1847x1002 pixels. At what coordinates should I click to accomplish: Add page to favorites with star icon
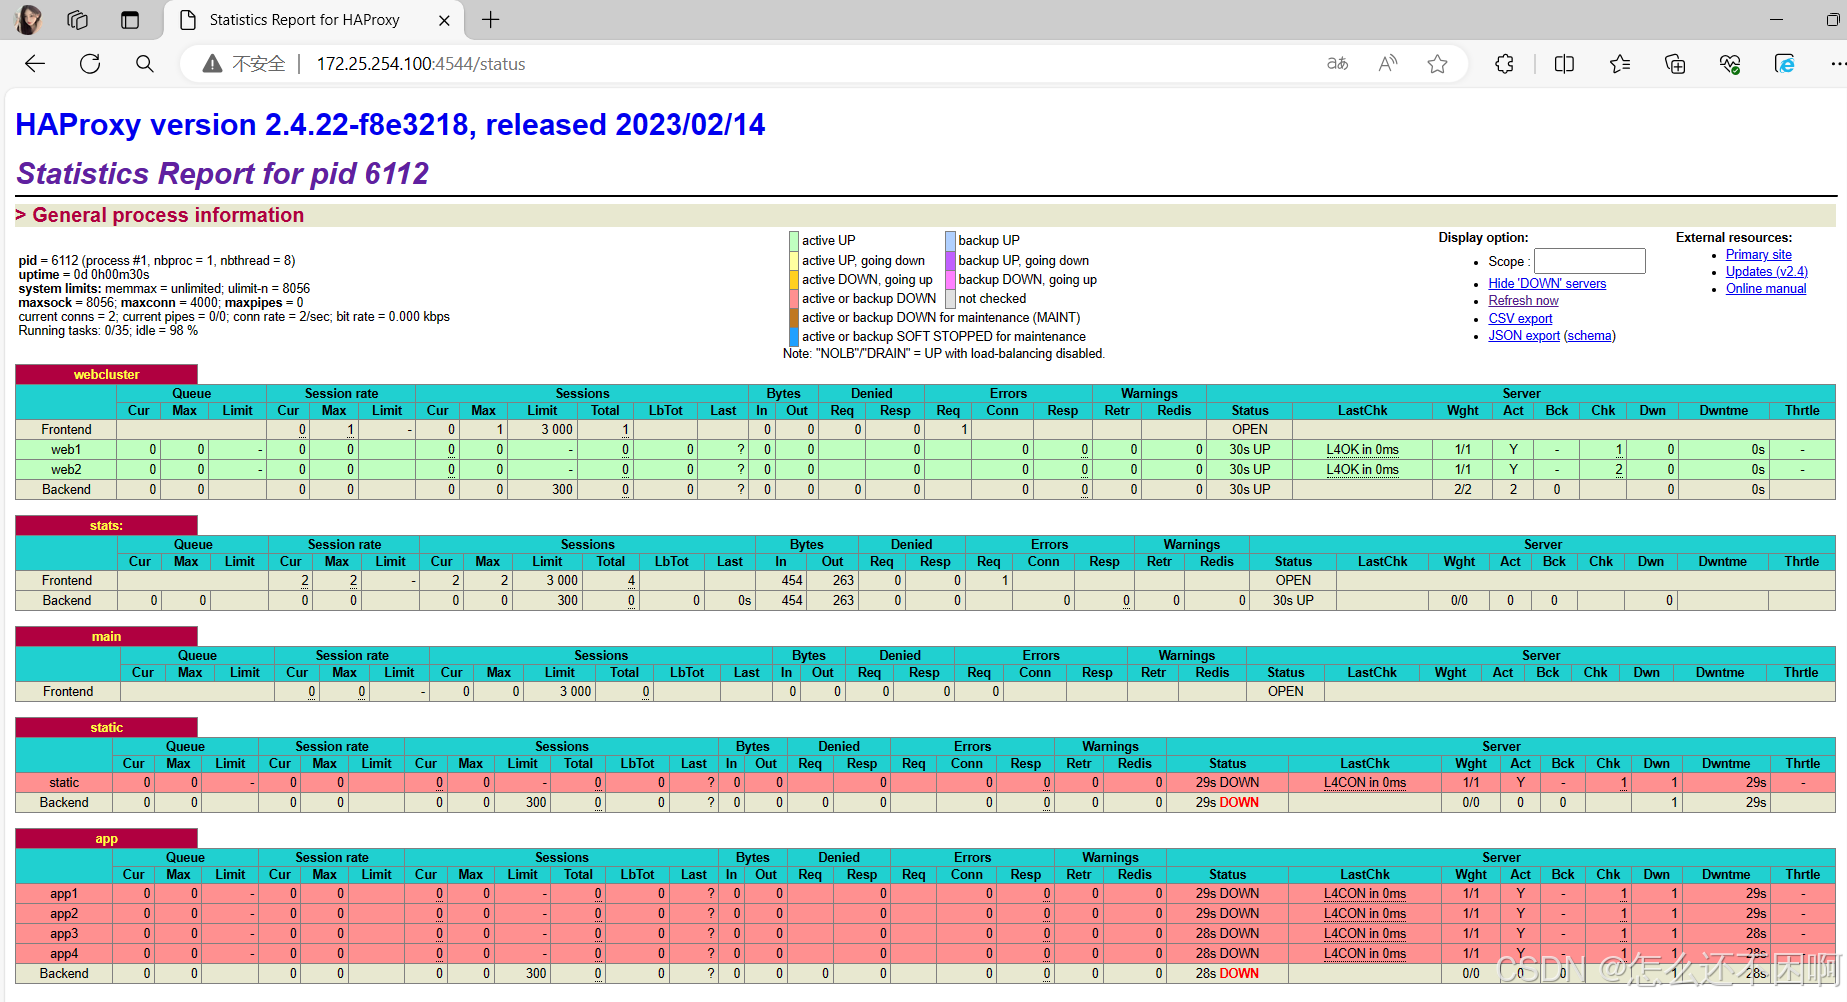tap(1438, 64)
